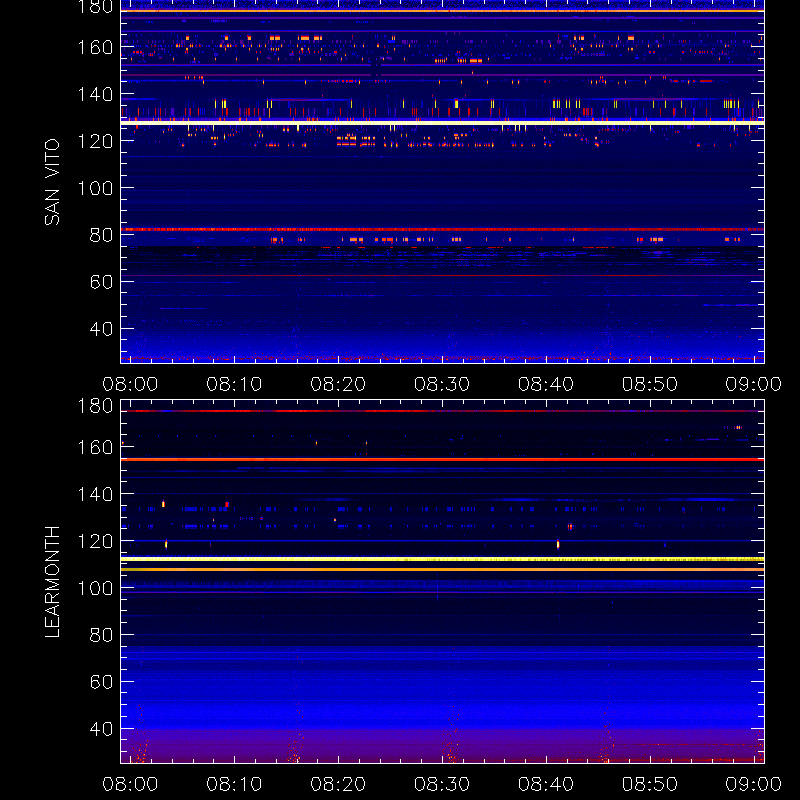
Task: Click the SAN VITO vertical axis title
Action: [52, 182]
